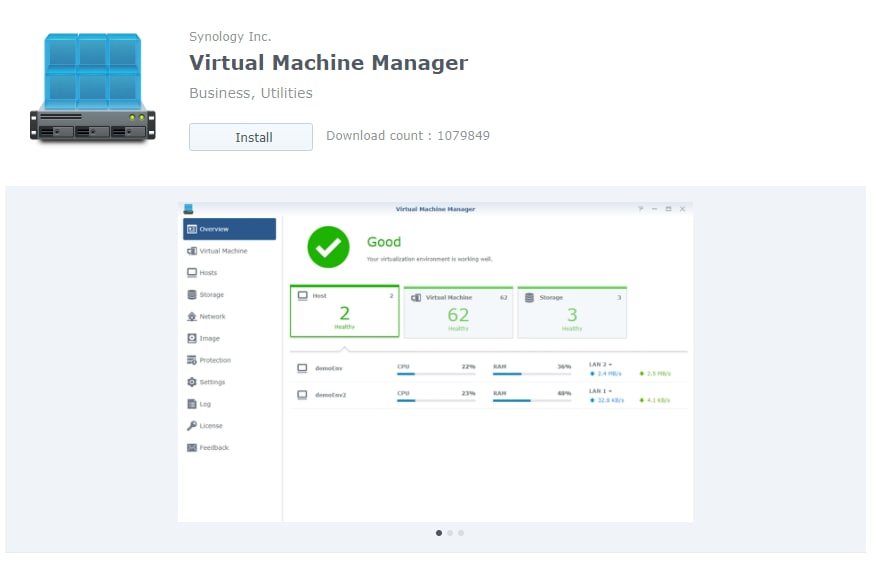Click the host icon beside demoEnv row
875x582 pixels.
pyautogui.click(x=302, y=368)
